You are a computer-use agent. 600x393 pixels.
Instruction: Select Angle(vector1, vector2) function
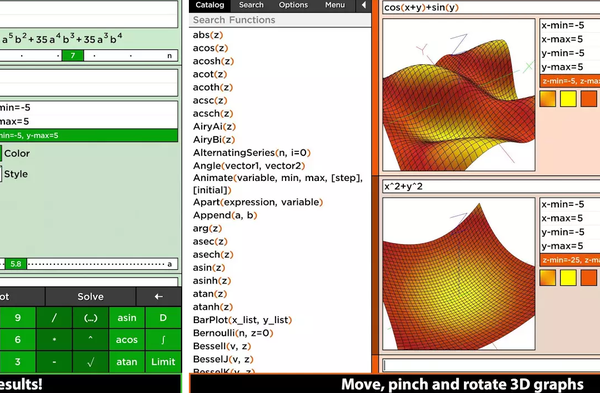pyautogui.click(x=249, y=165)
